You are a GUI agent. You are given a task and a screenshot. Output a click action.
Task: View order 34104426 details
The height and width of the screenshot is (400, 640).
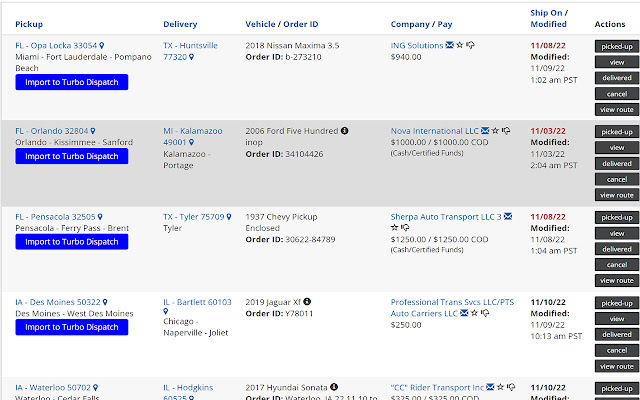pos(617,148)
